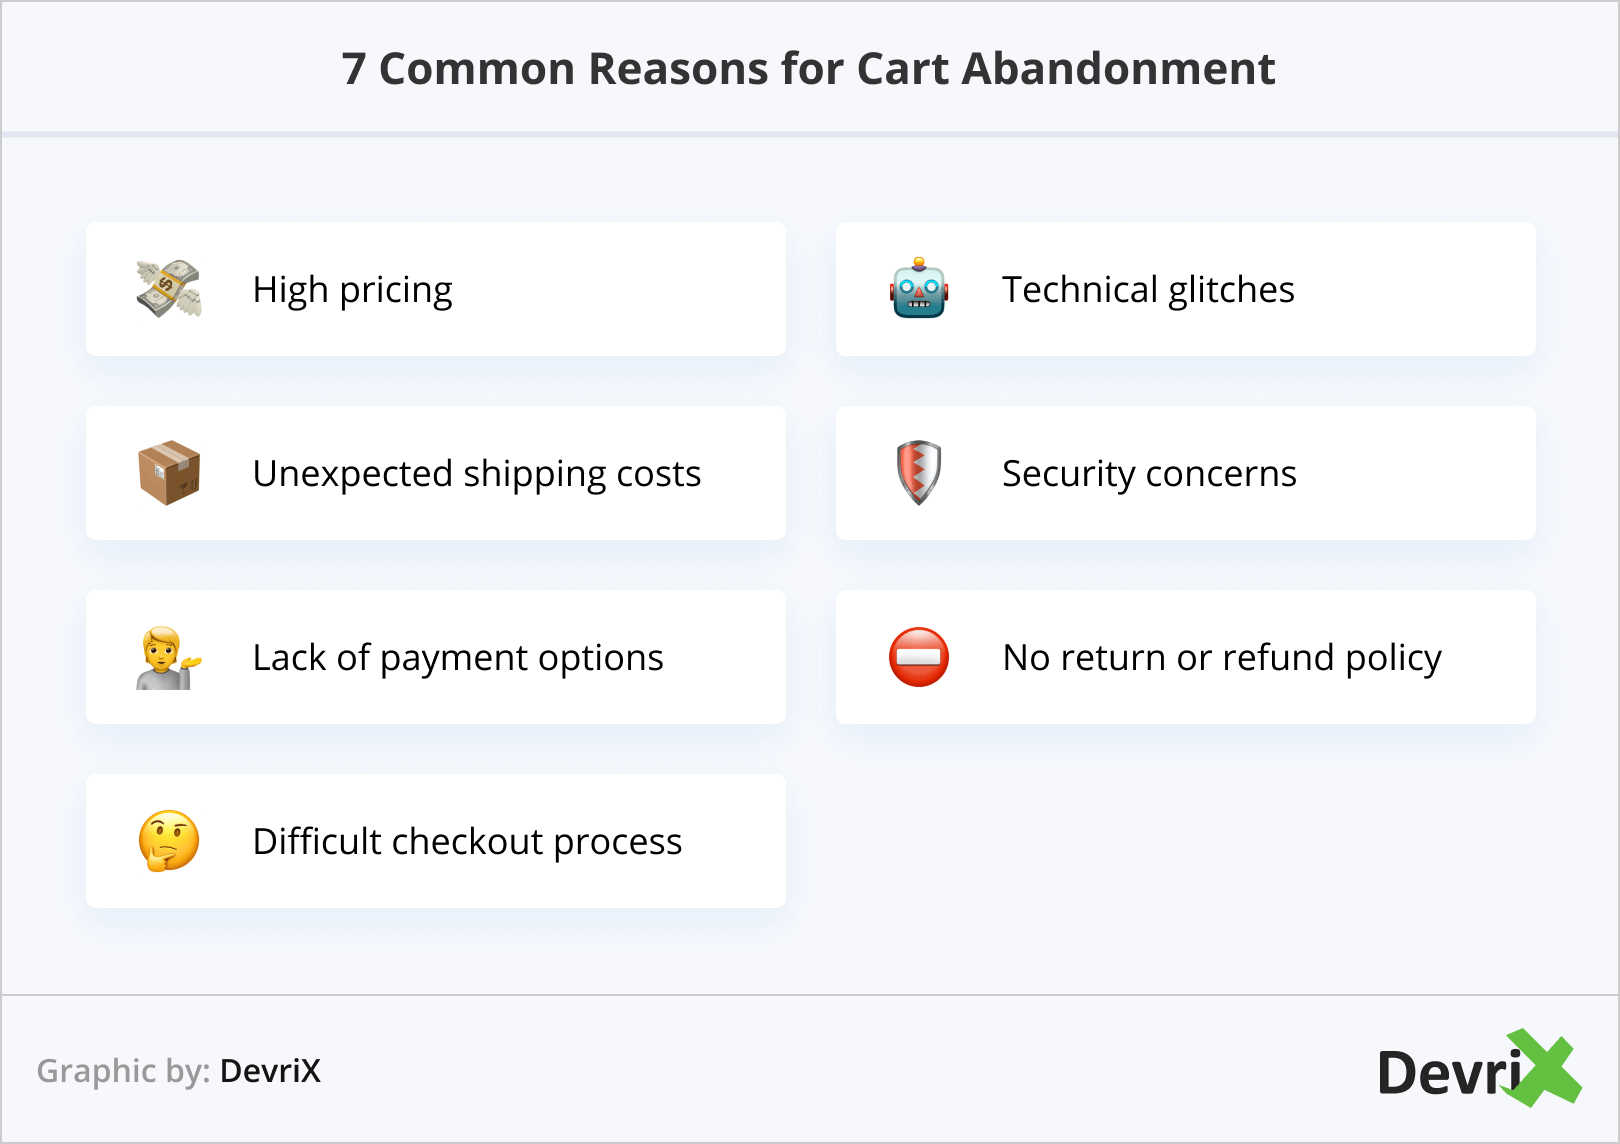This screenshot has height=1144, width=1620.
Task: Select the Unexpected shipping costs label
Action: 477,474
